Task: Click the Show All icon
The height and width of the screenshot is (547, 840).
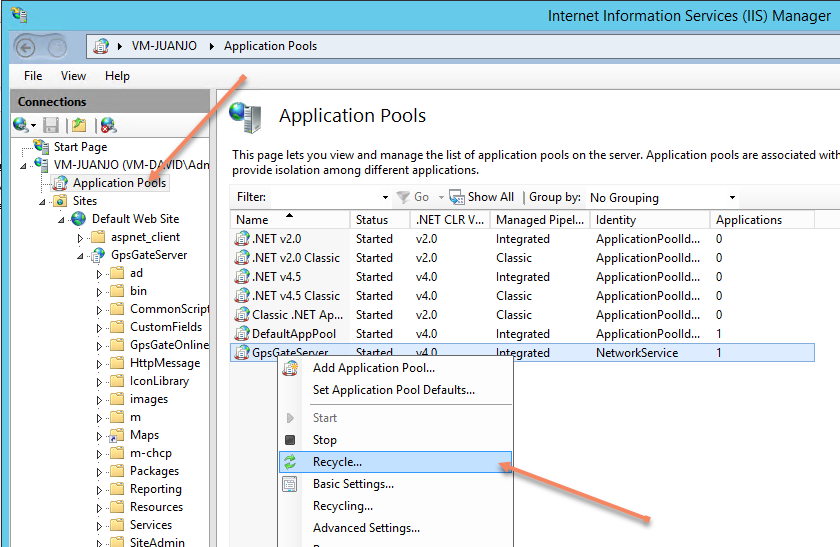Action: pyautogui.click(x=456, y=197)
